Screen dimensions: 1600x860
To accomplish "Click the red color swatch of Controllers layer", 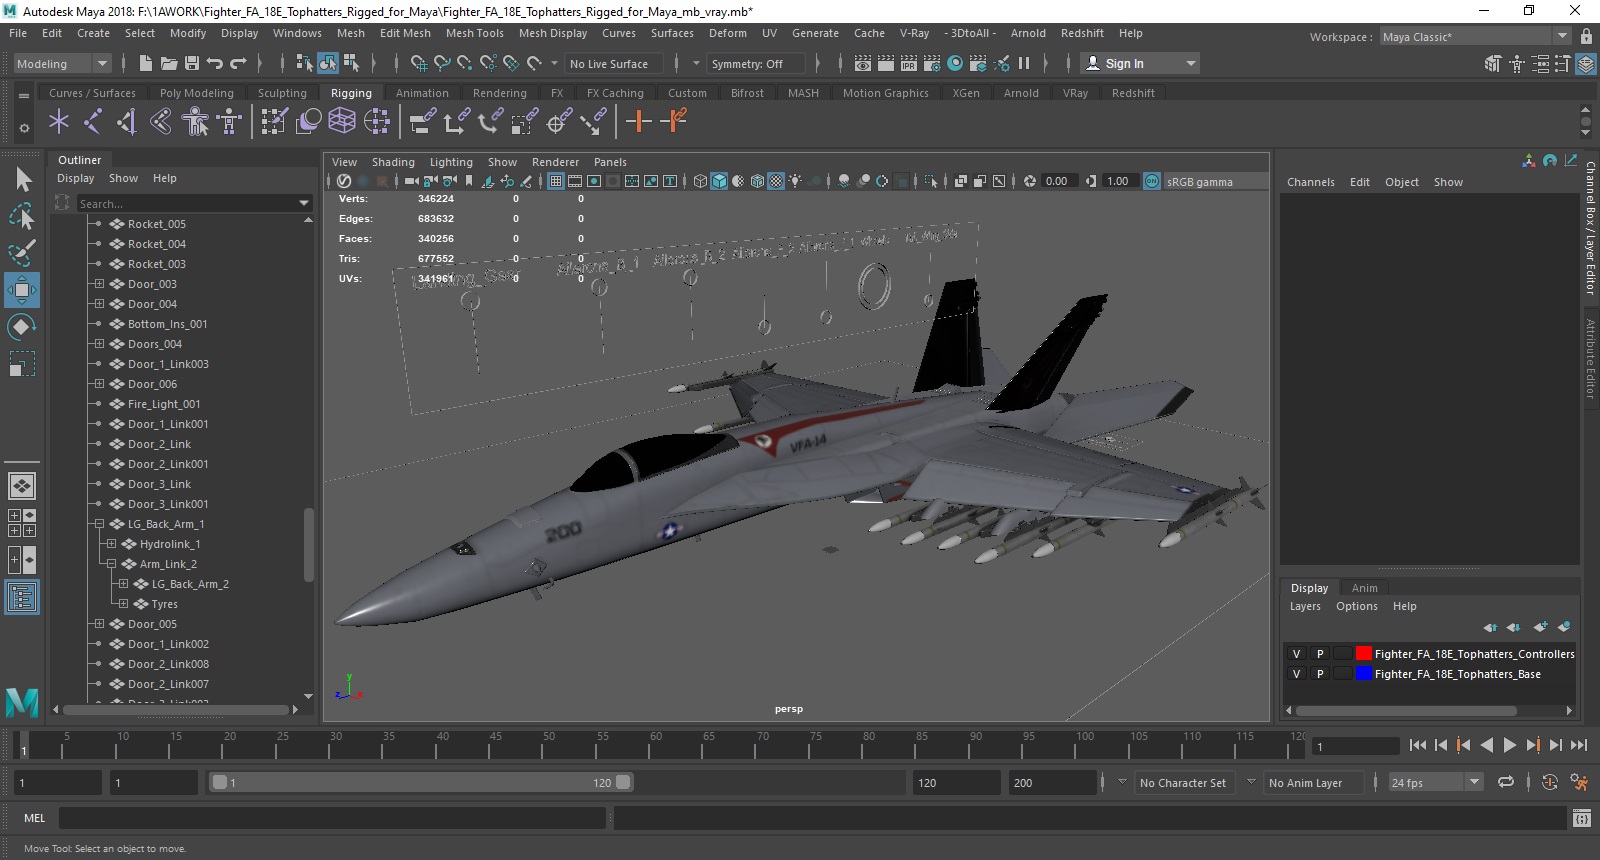I will pyautogui.click(x=1363, y=654).
